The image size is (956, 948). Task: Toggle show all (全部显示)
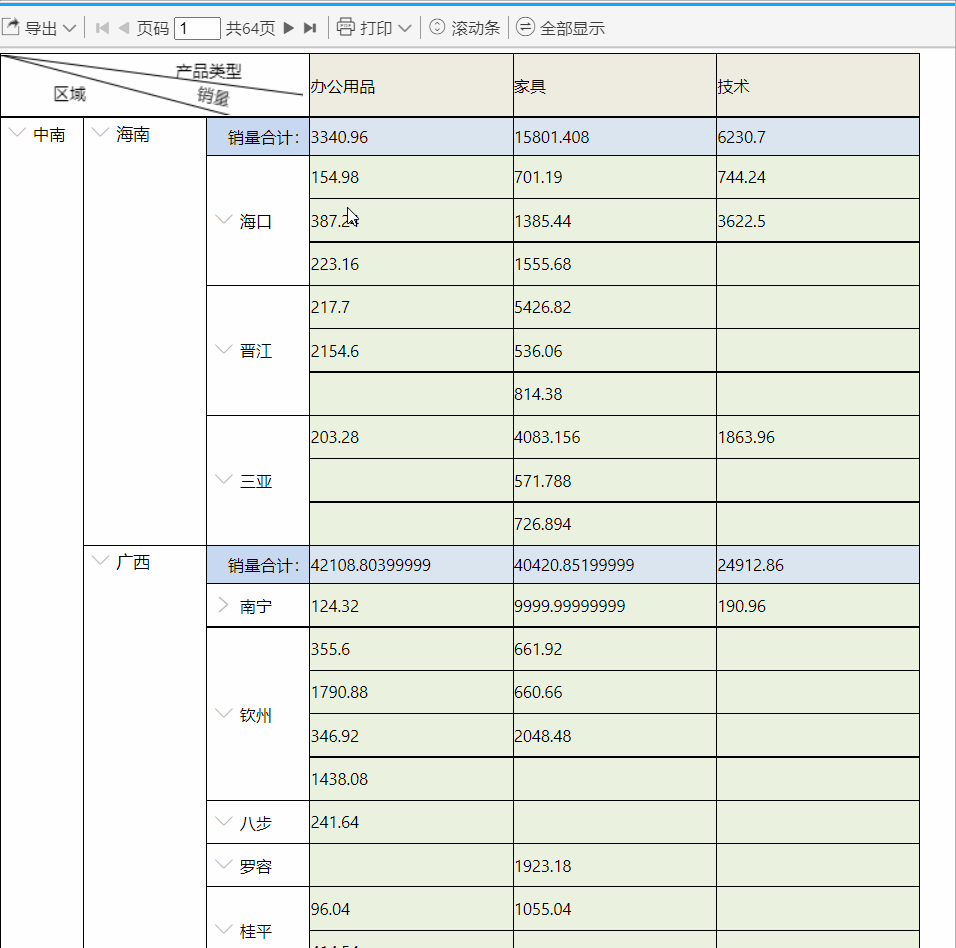(560, 28)
